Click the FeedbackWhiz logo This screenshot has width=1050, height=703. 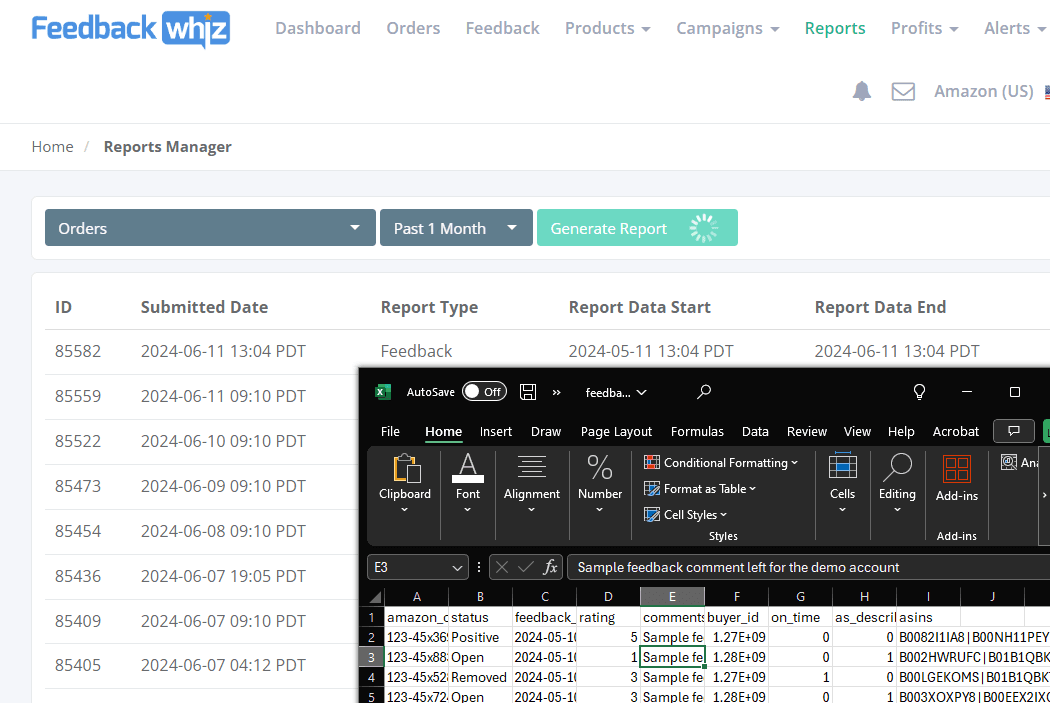tap(131, 29)
